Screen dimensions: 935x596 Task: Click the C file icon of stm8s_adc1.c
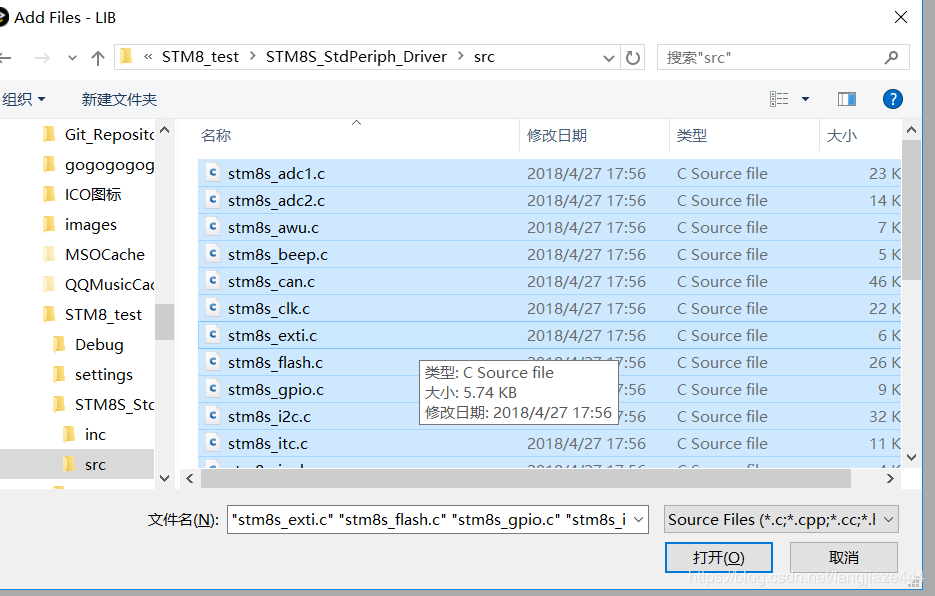pyautogui.click(x=212, y=173)
